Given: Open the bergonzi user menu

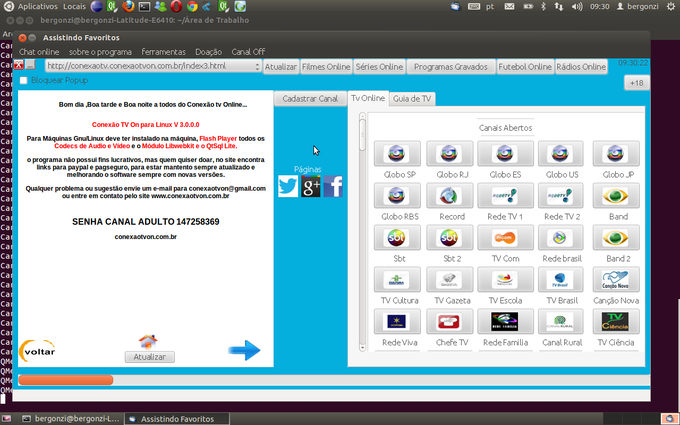Looking at the screenshot, I should pyautogui.click(x=638, y=7).
